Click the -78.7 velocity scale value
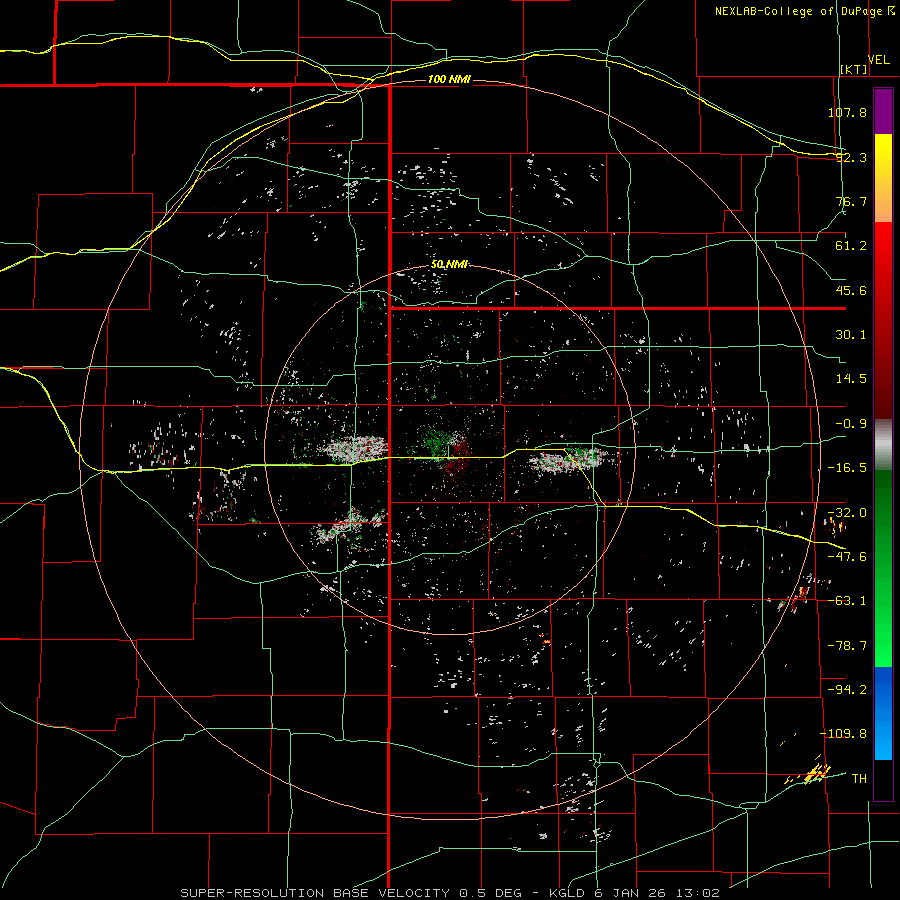 847,646
